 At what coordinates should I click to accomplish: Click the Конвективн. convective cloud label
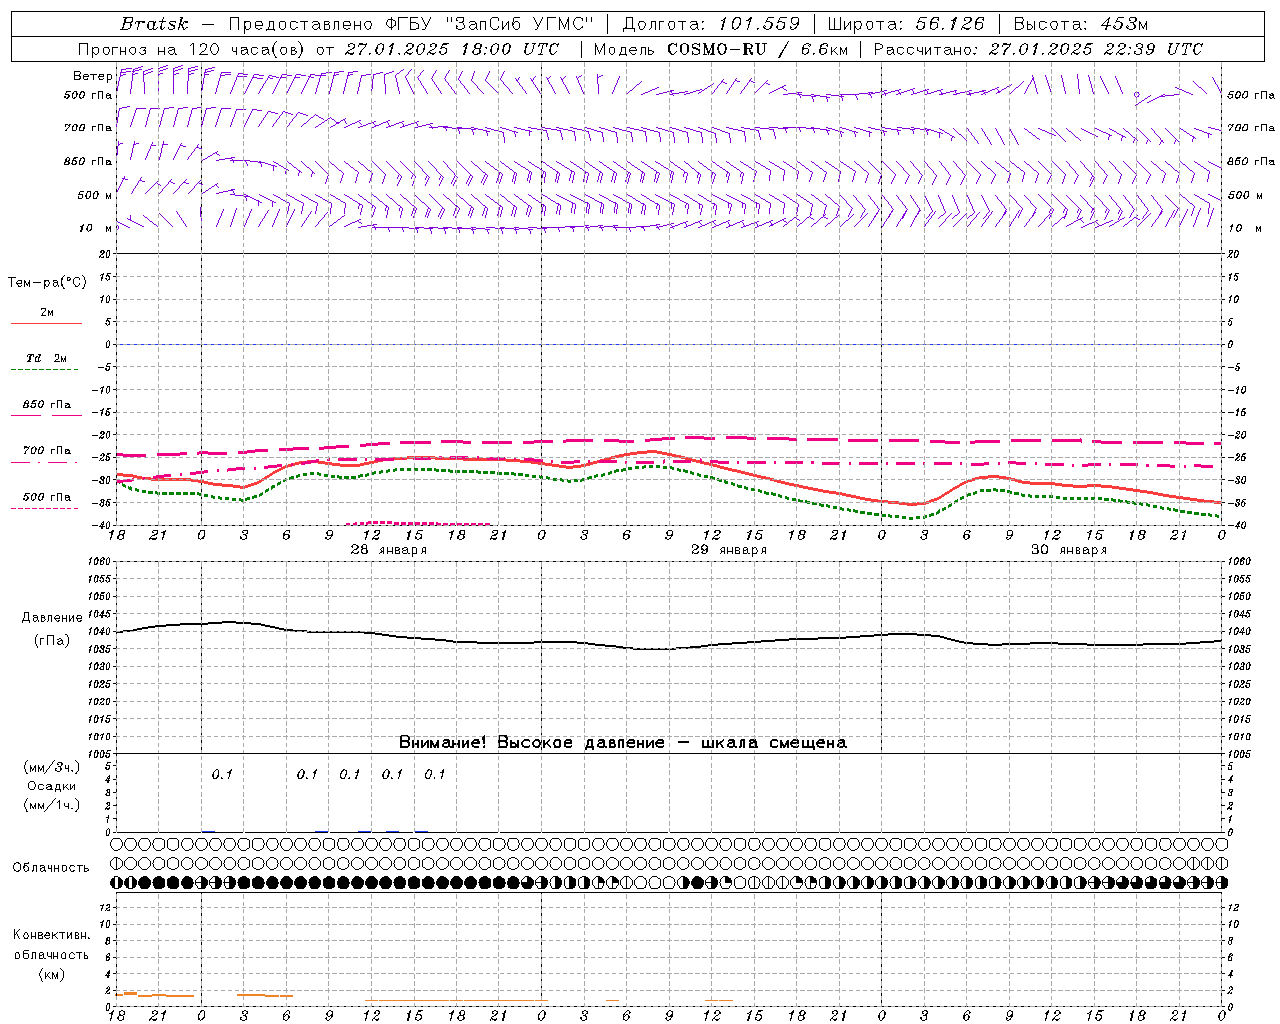51,935
